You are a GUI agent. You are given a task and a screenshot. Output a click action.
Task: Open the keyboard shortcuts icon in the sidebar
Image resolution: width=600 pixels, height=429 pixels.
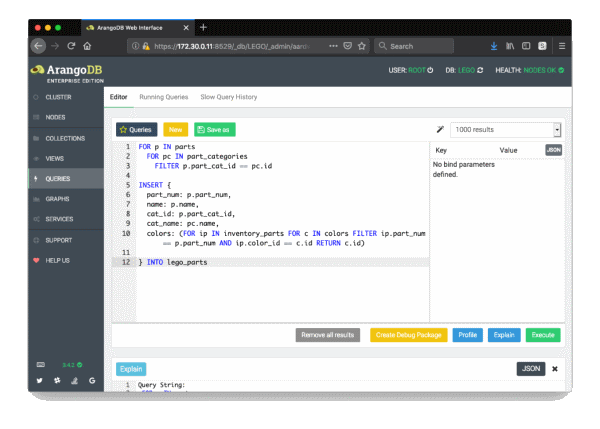coord(41,364)
